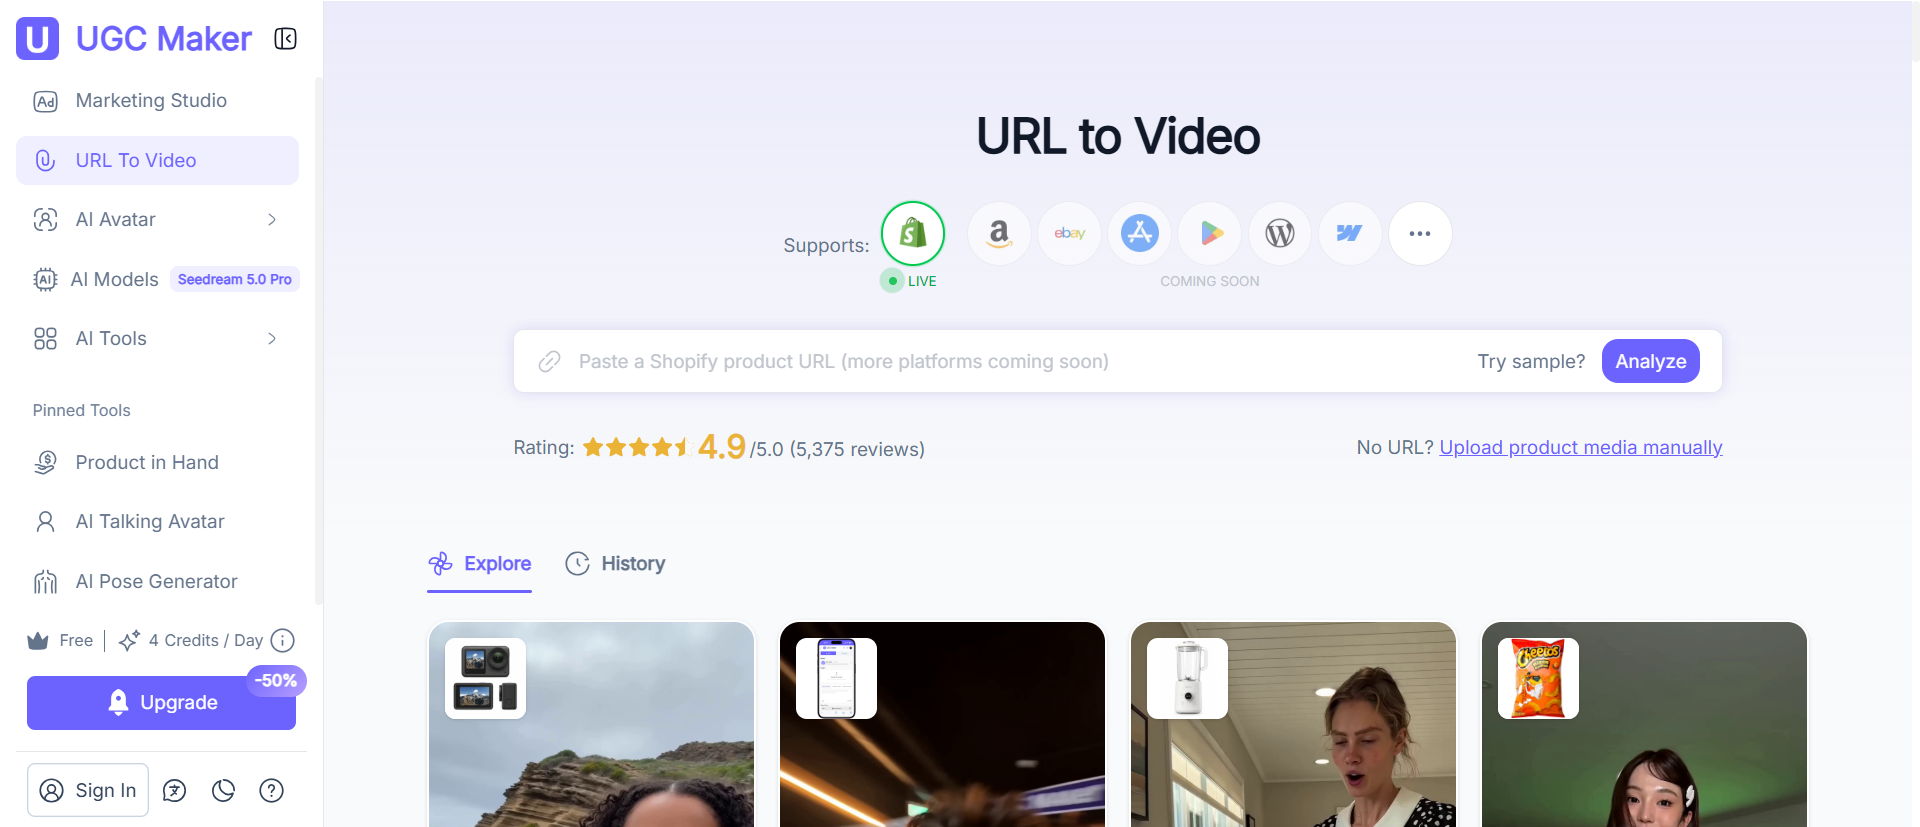Screen dimensions: 1920x827
Task: Click the Pinned Tools heading
Action: click(82, 410)
